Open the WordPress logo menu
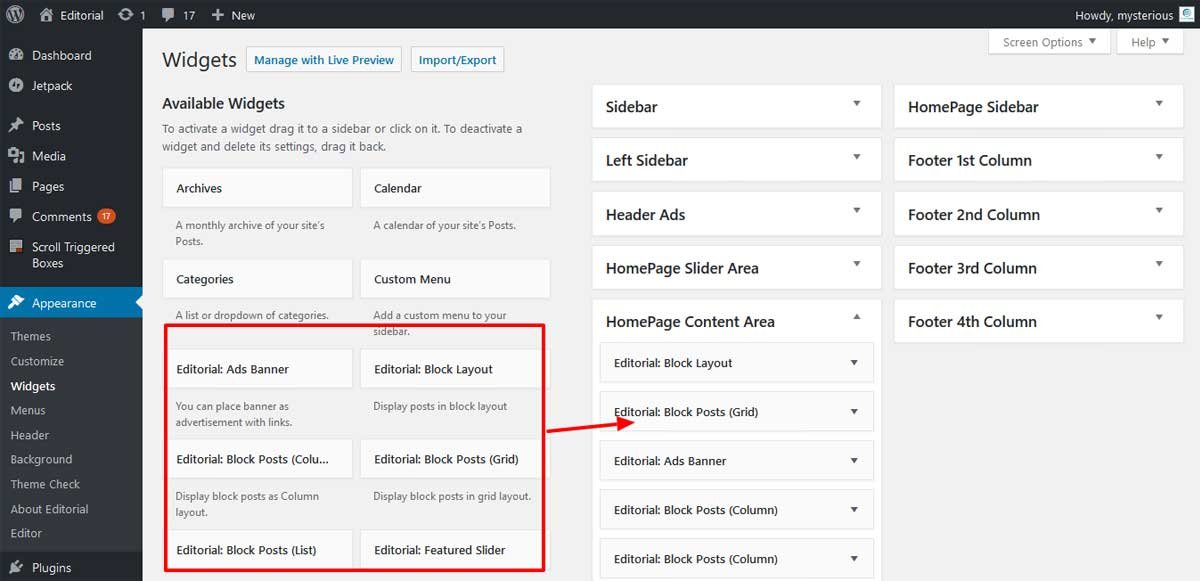 pos(15,15)
